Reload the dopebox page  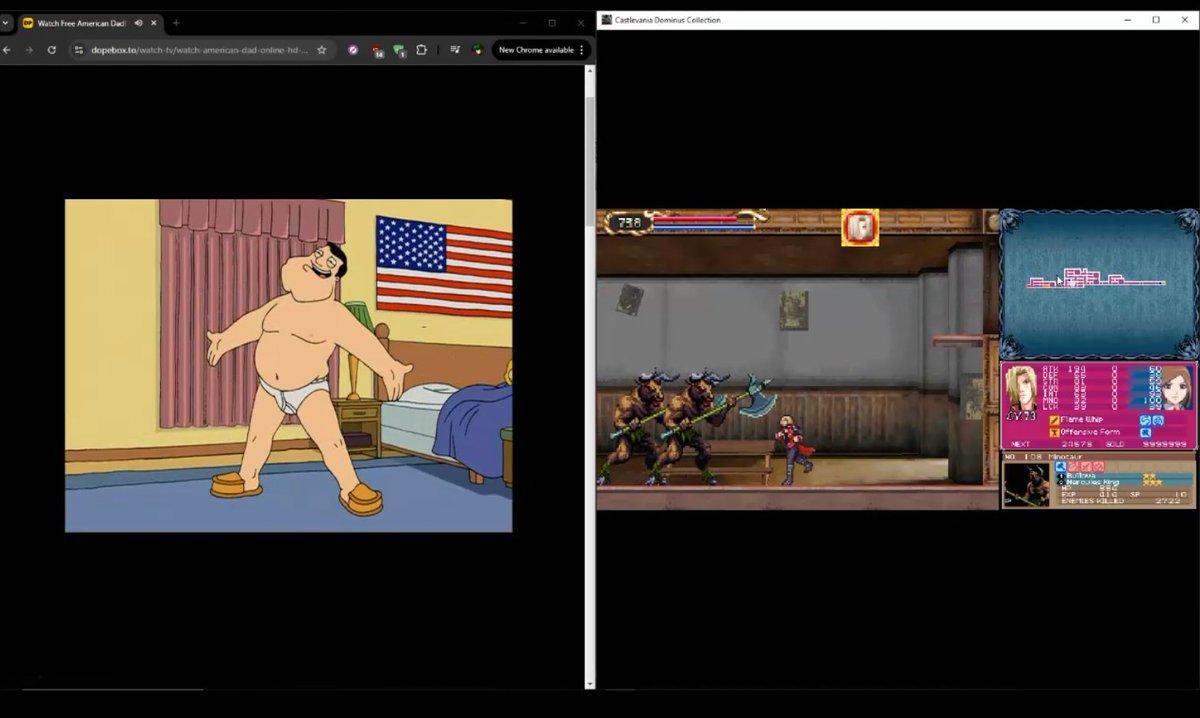click(52, 50)
